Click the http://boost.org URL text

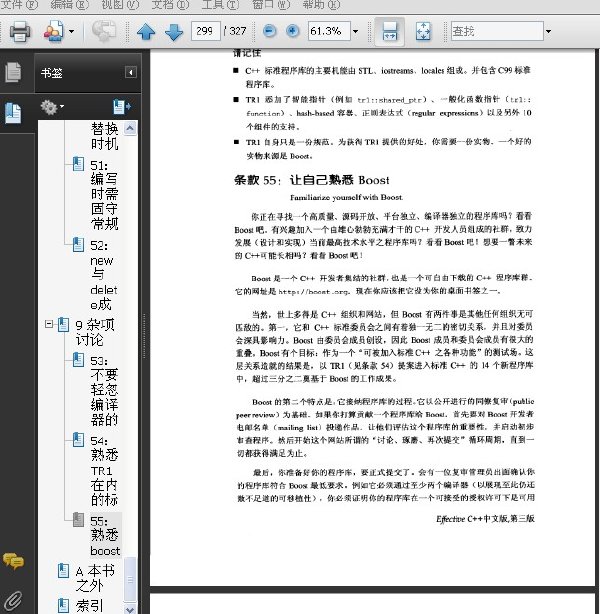(x=313, y=292)
